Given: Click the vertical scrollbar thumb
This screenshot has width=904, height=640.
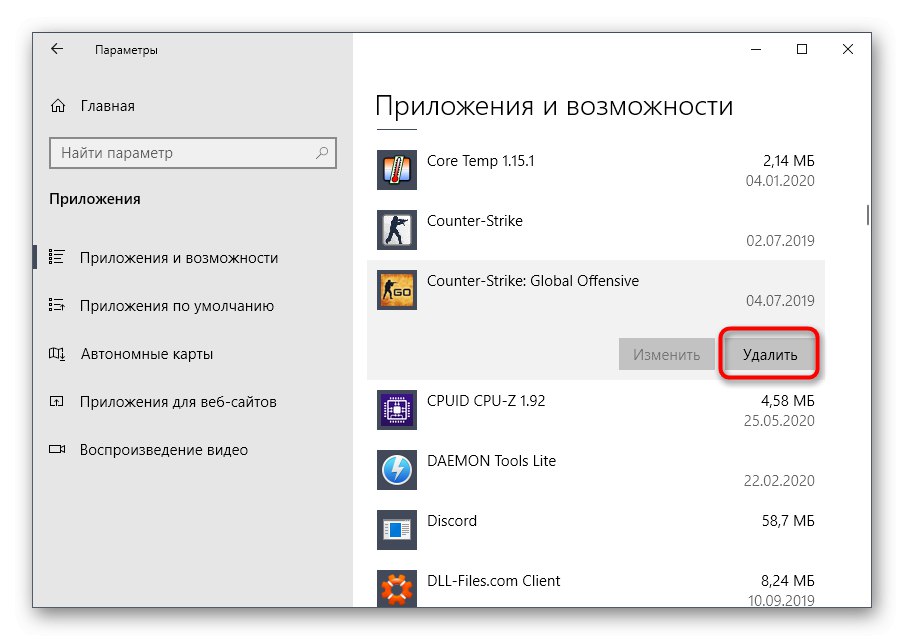Looking at the screenshot, I should (x=868, y=215).
